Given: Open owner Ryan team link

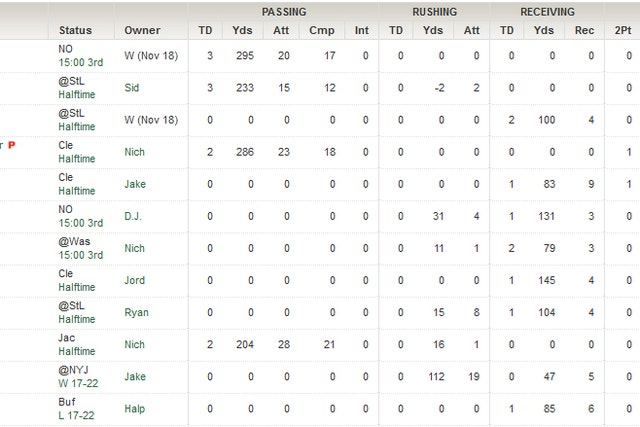Looking at the screenshot, I should (x=136, y=313).
